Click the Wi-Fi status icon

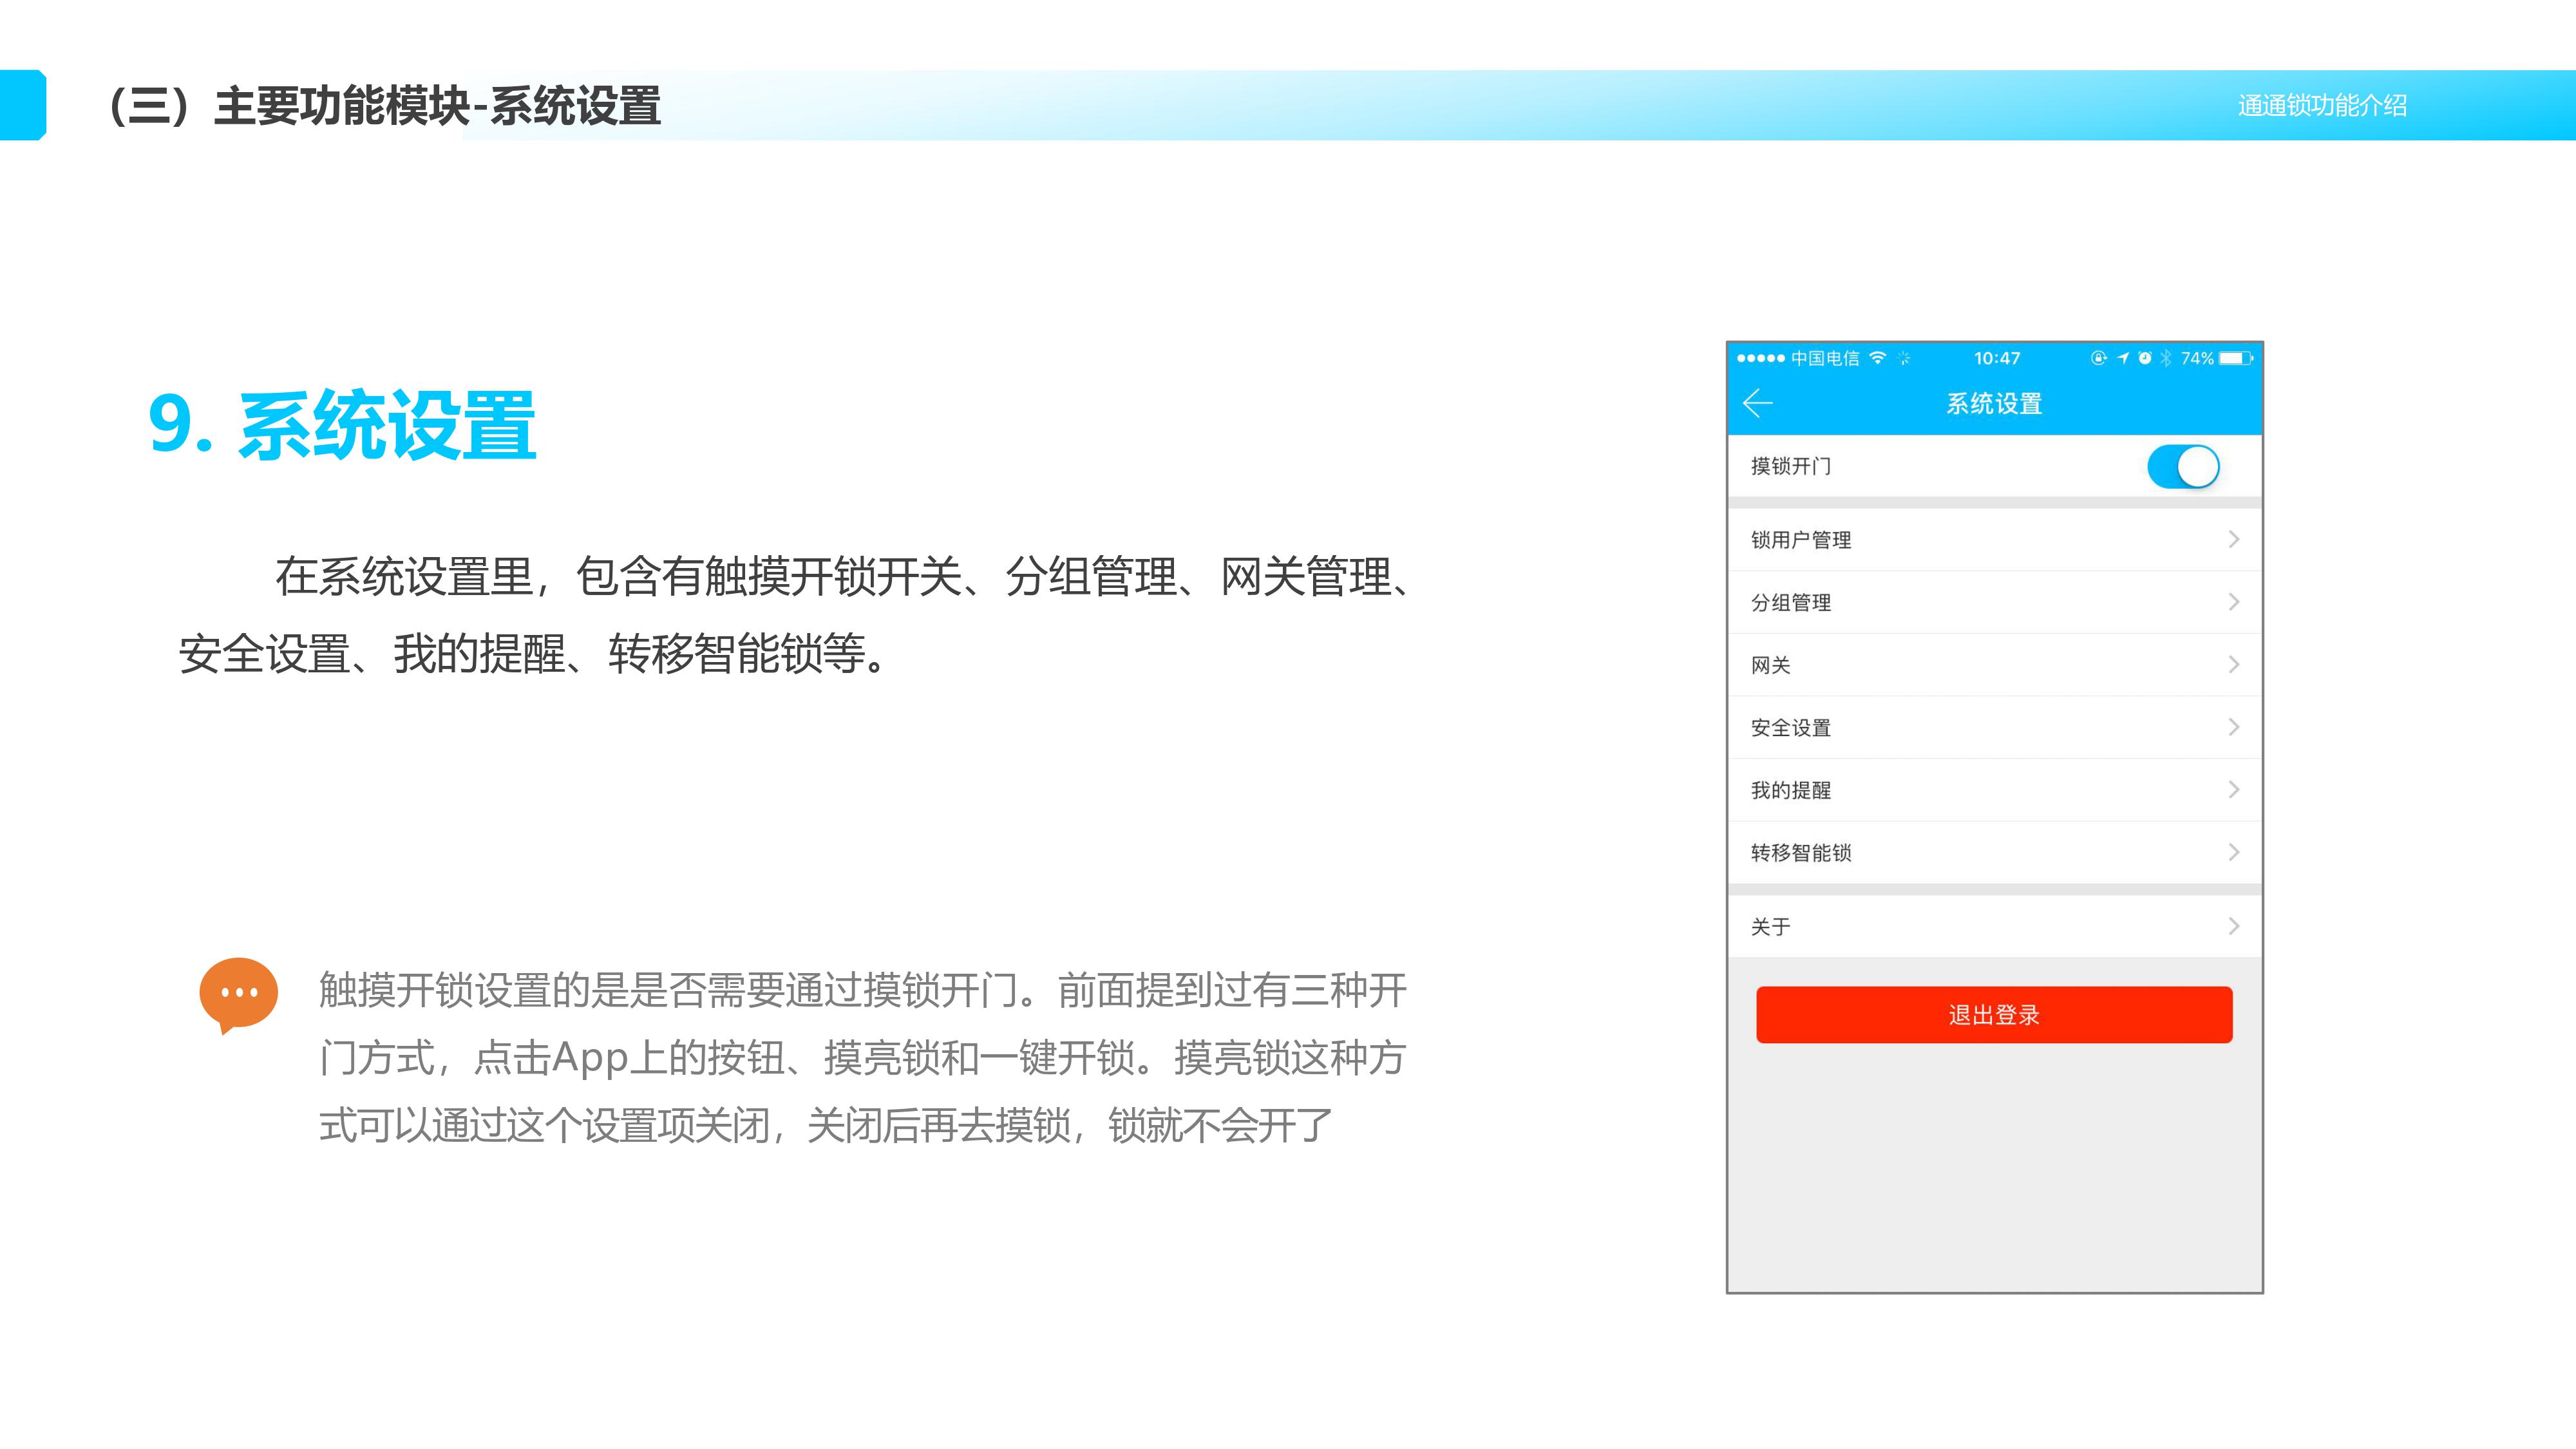click(1877, 358)
